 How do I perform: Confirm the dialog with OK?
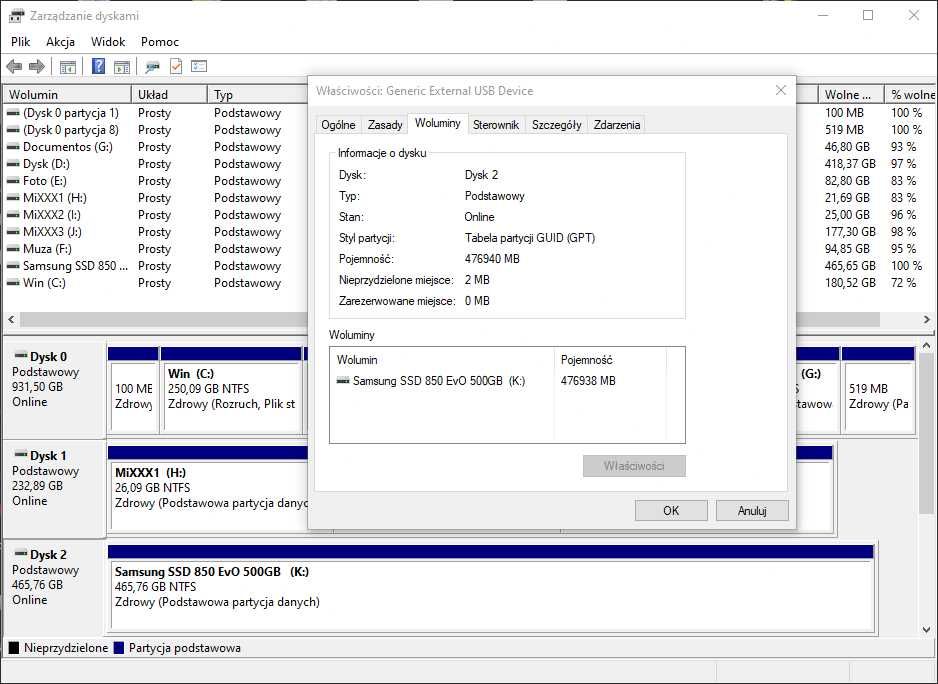pyautogui.click(x=671, y=510)
